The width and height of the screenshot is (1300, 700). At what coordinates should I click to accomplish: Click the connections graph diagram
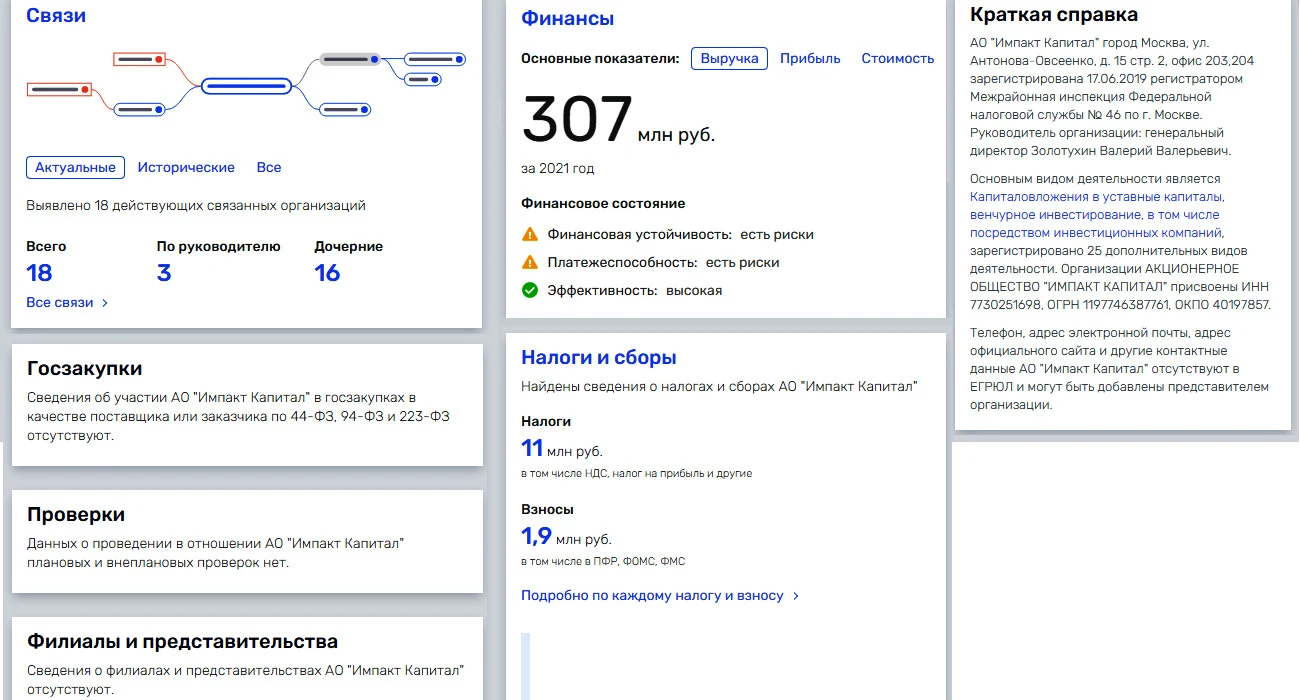(x=246, y=85)
